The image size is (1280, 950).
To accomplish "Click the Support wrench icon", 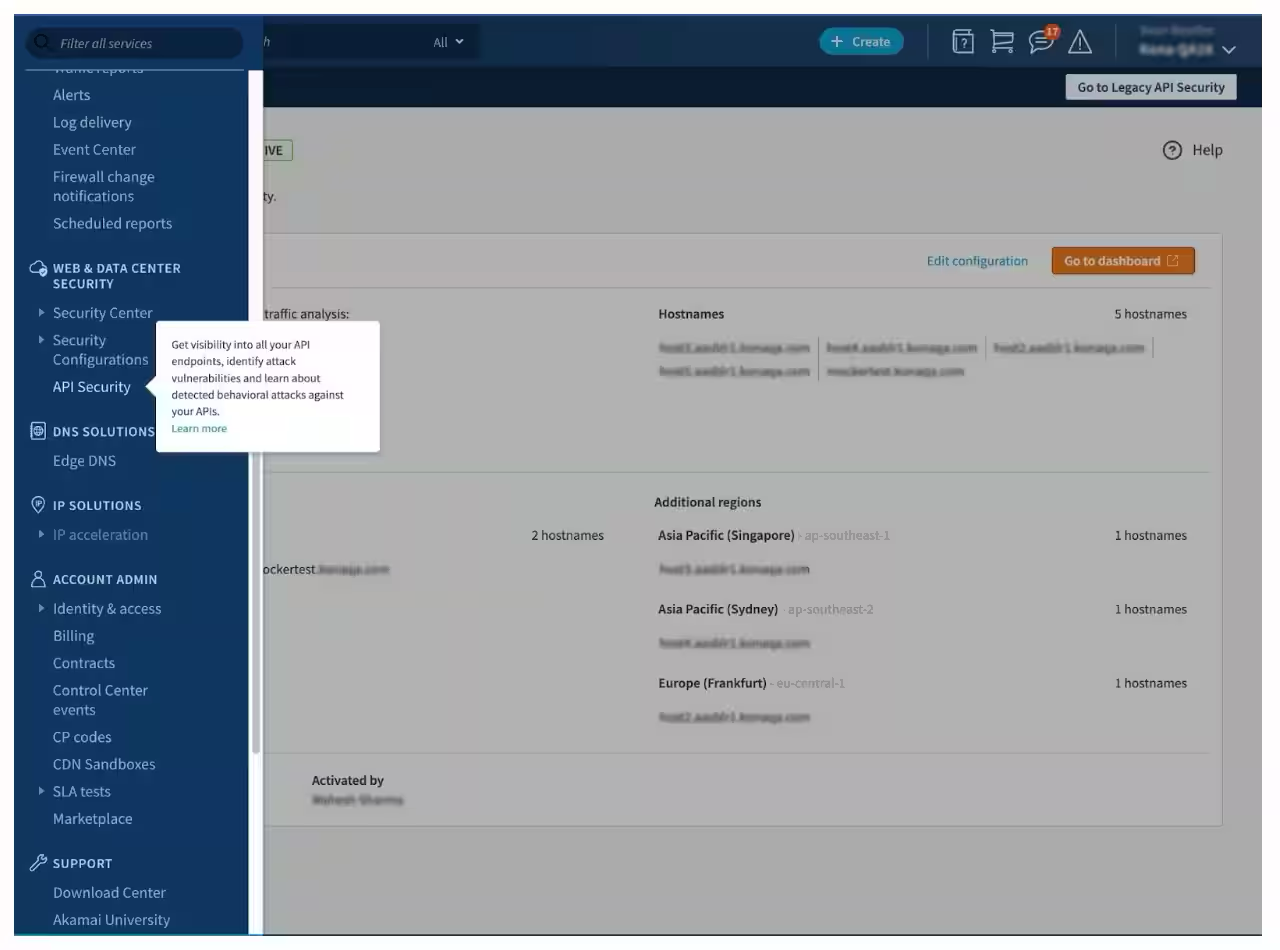I will (x=38, y=863).
